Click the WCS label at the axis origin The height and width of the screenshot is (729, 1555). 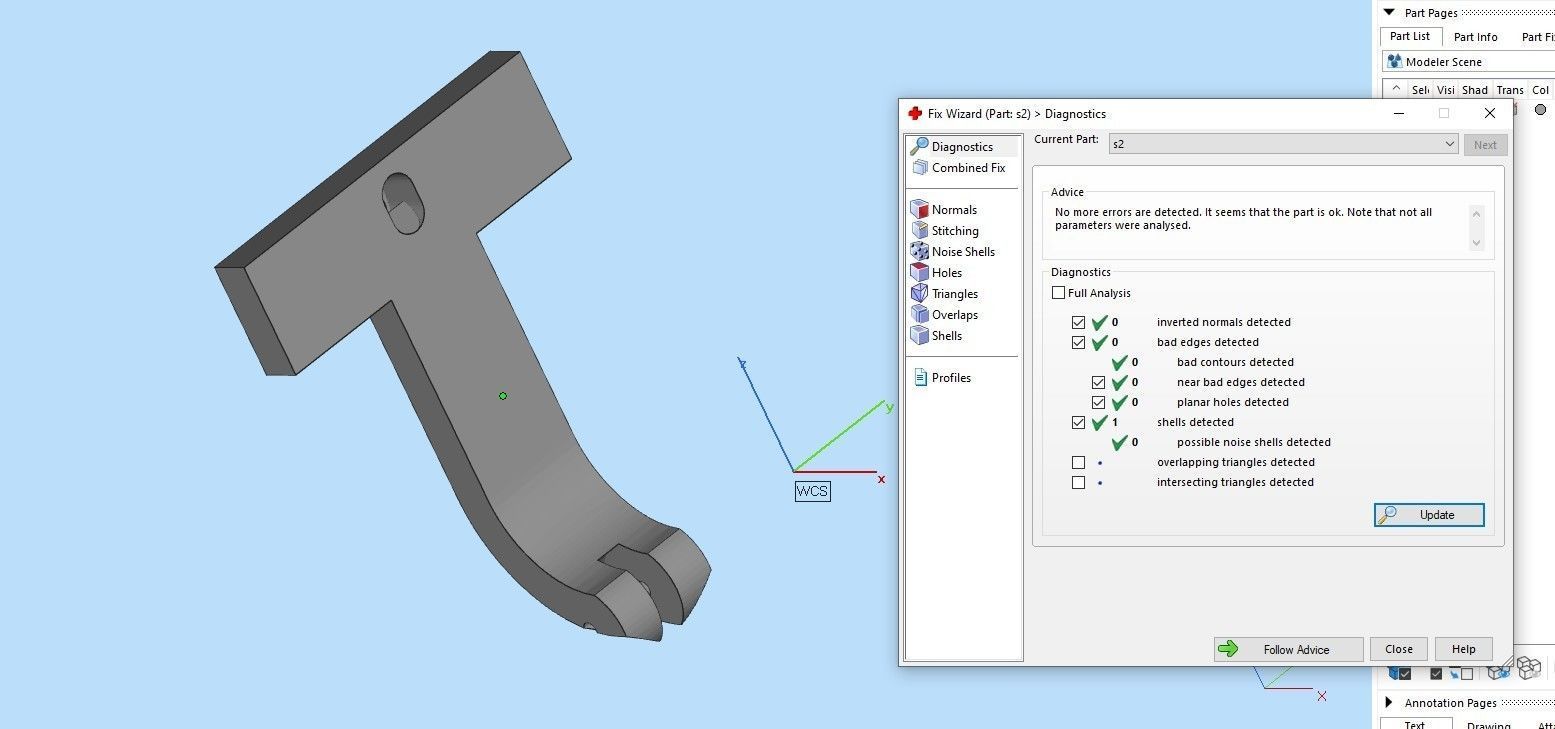tap(812, 491)
